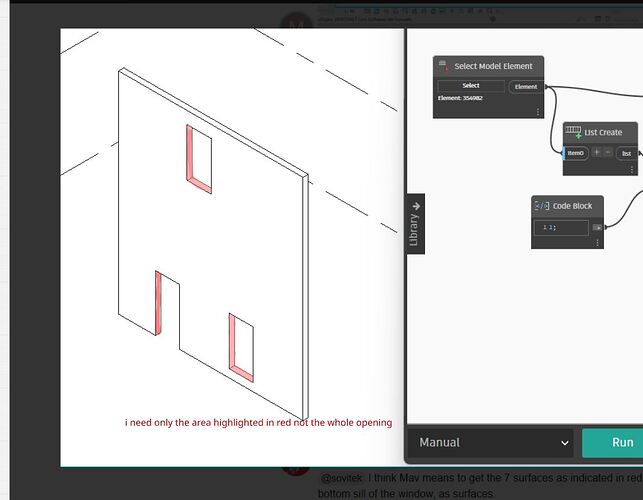Open the Select Model Element node options menu

tap(538, 112)
